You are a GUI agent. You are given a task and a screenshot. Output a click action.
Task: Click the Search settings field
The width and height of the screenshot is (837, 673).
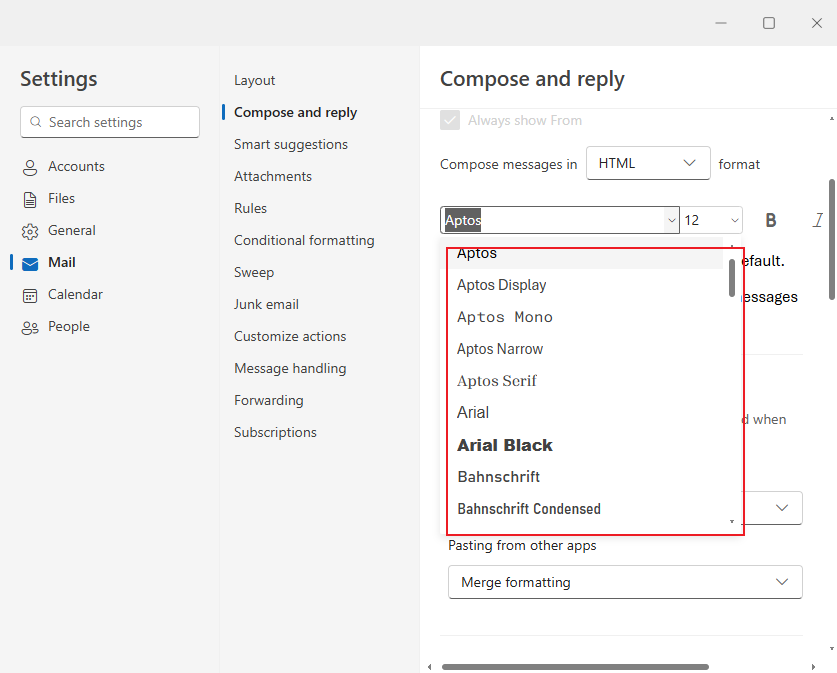[110, 122]
